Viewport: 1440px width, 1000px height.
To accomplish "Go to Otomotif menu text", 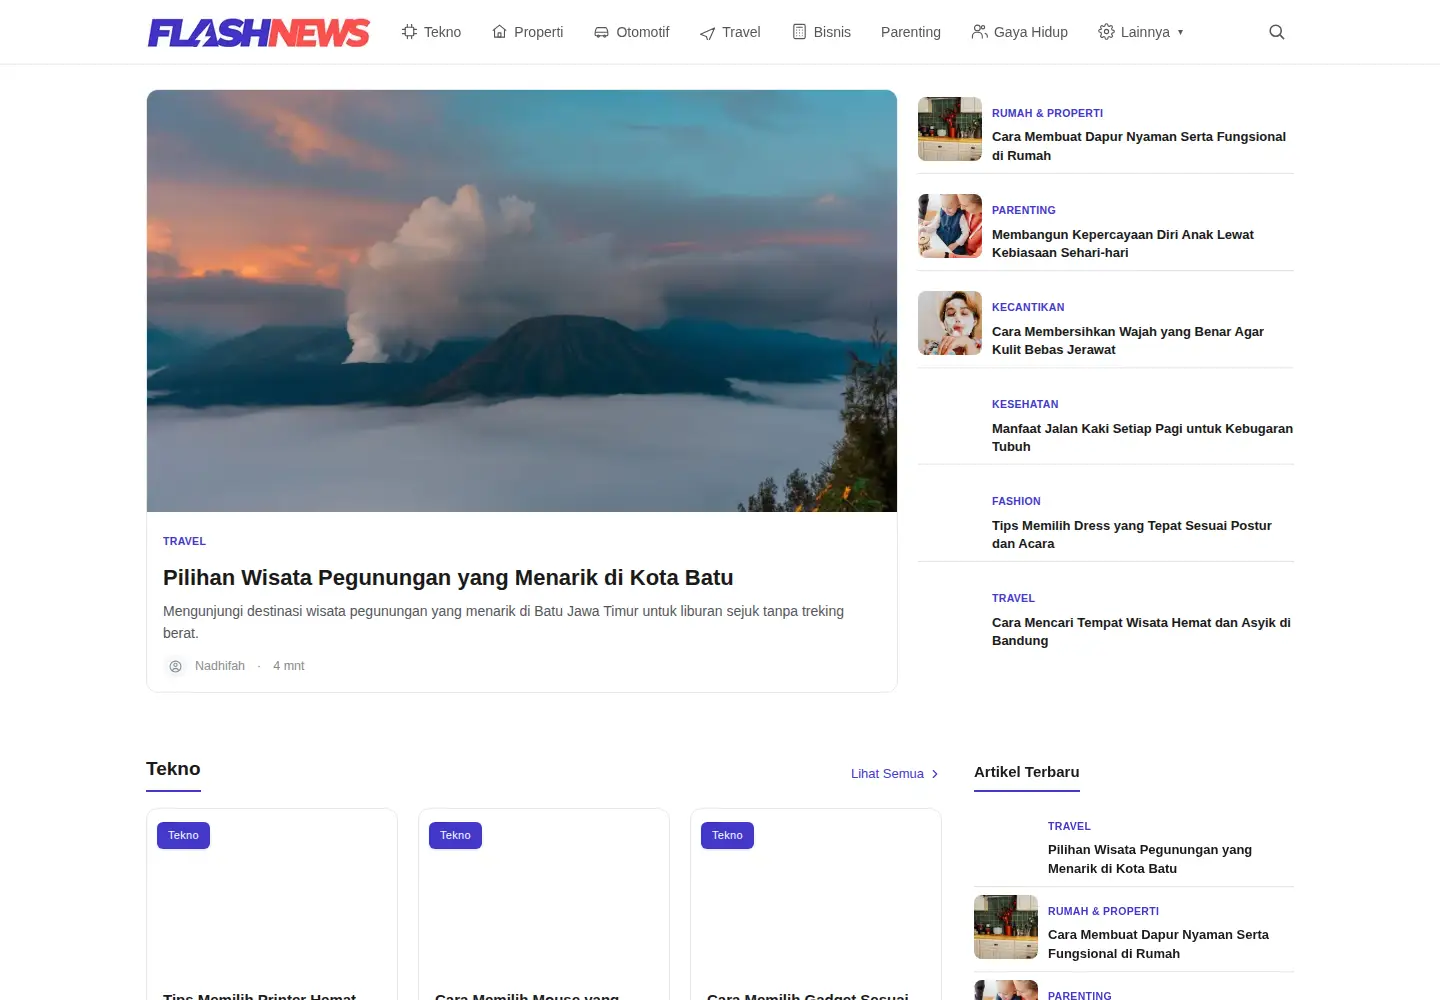I will pos(643,32).
